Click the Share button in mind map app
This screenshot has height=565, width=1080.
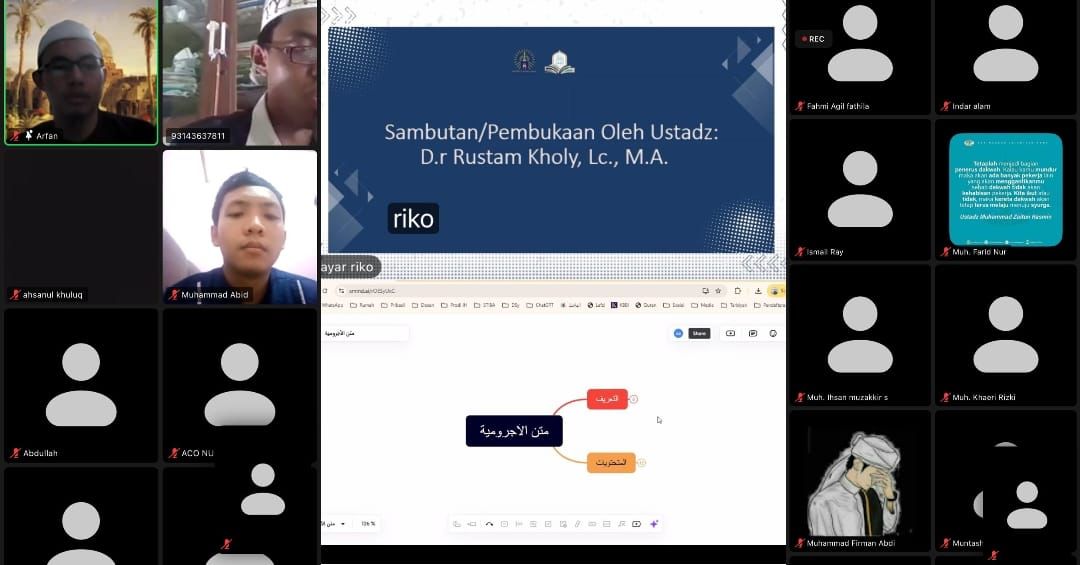[699, 333]
